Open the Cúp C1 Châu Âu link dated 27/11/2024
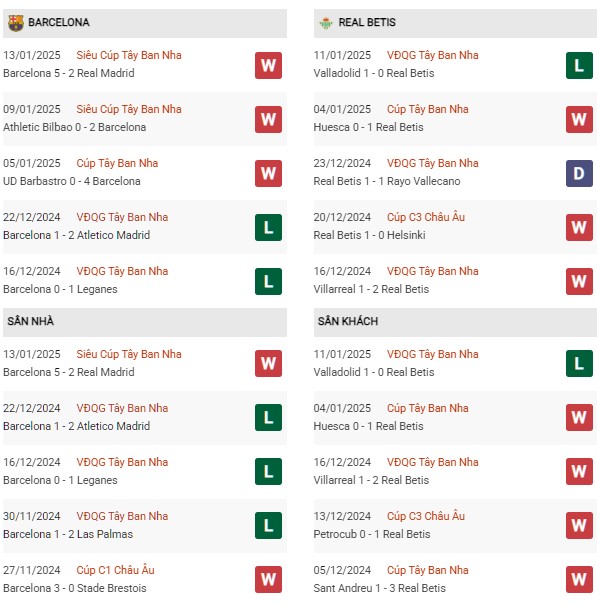The width and height of the screenshot is (597, 605). coord(115,570)
